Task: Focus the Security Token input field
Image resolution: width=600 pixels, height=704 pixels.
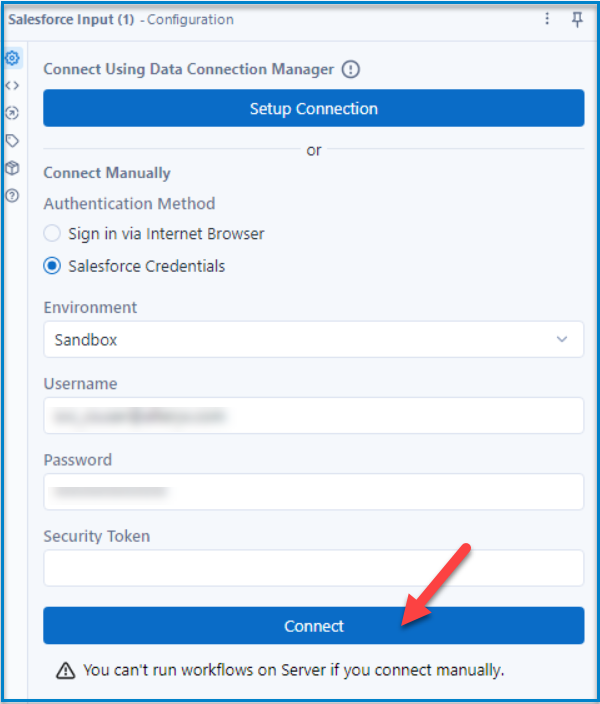Action: point(313,568)
